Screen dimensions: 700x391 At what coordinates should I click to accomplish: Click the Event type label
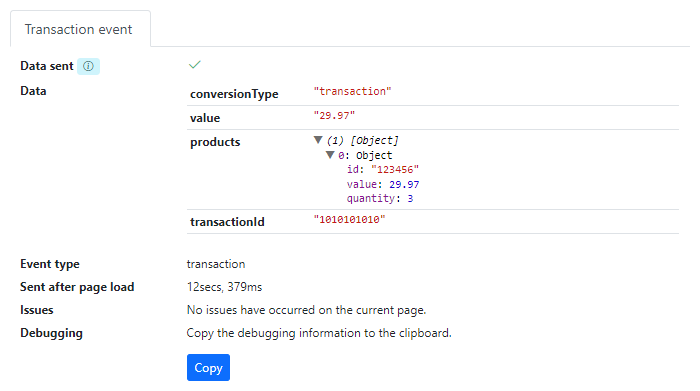[50, 264]
